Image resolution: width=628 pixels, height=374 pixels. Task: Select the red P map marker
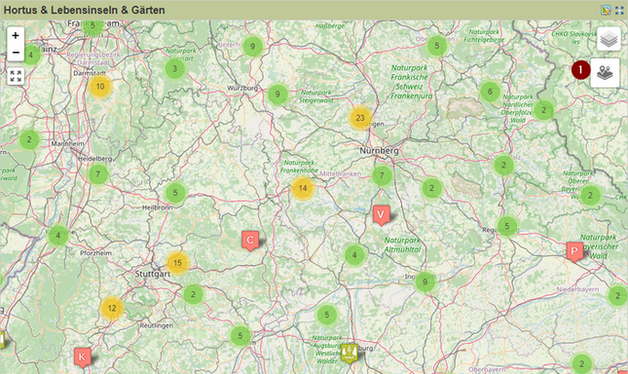point(574,252)
